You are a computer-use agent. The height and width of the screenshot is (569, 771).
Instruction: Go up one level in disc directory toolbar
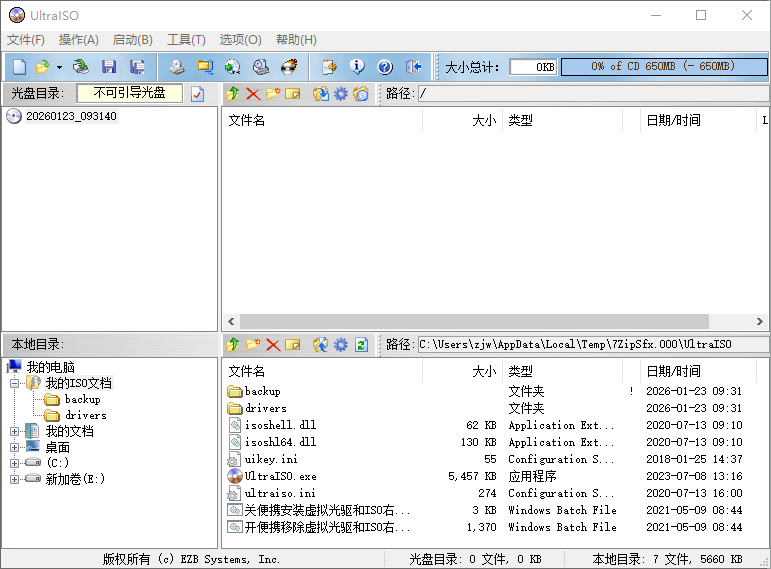click(x=233, y=93)
